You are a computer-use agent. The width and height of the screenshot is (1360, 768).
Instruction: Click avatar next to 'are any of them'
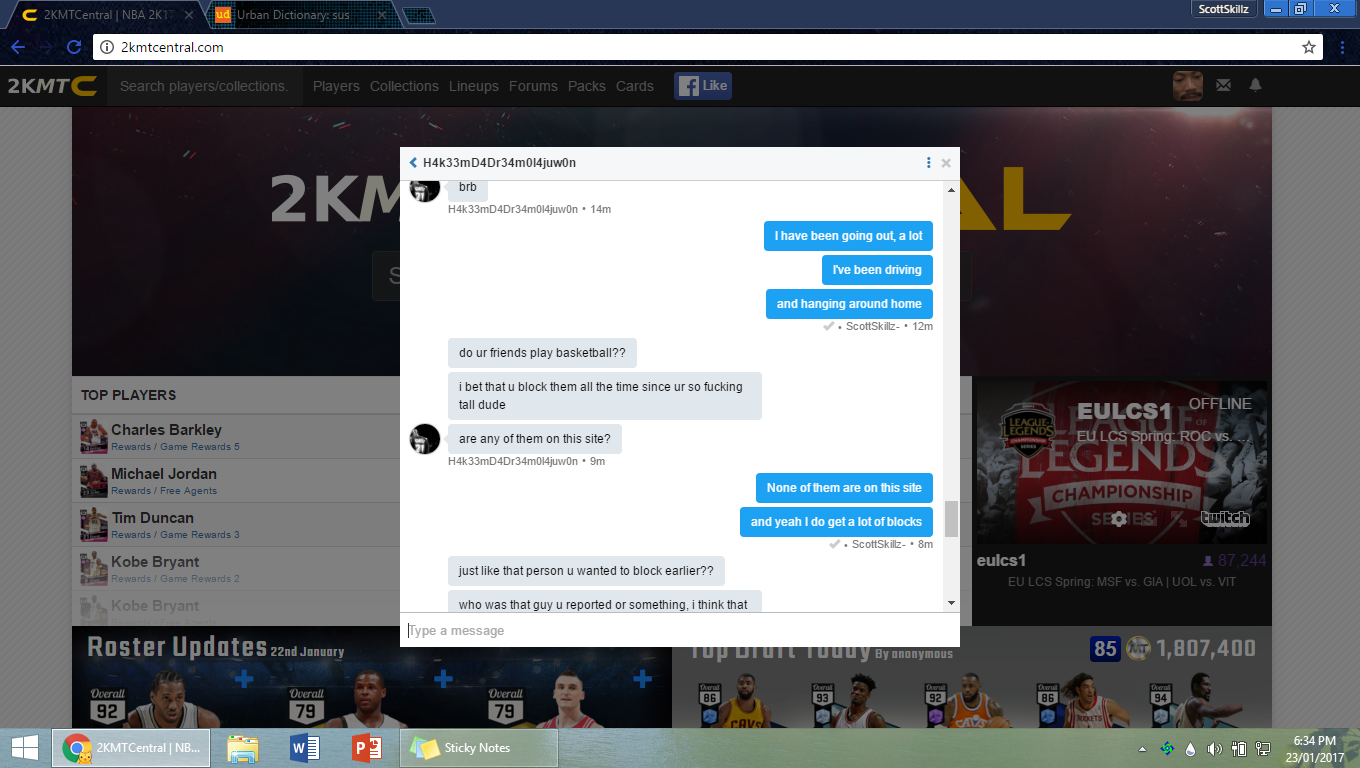(x=425, y=439)
